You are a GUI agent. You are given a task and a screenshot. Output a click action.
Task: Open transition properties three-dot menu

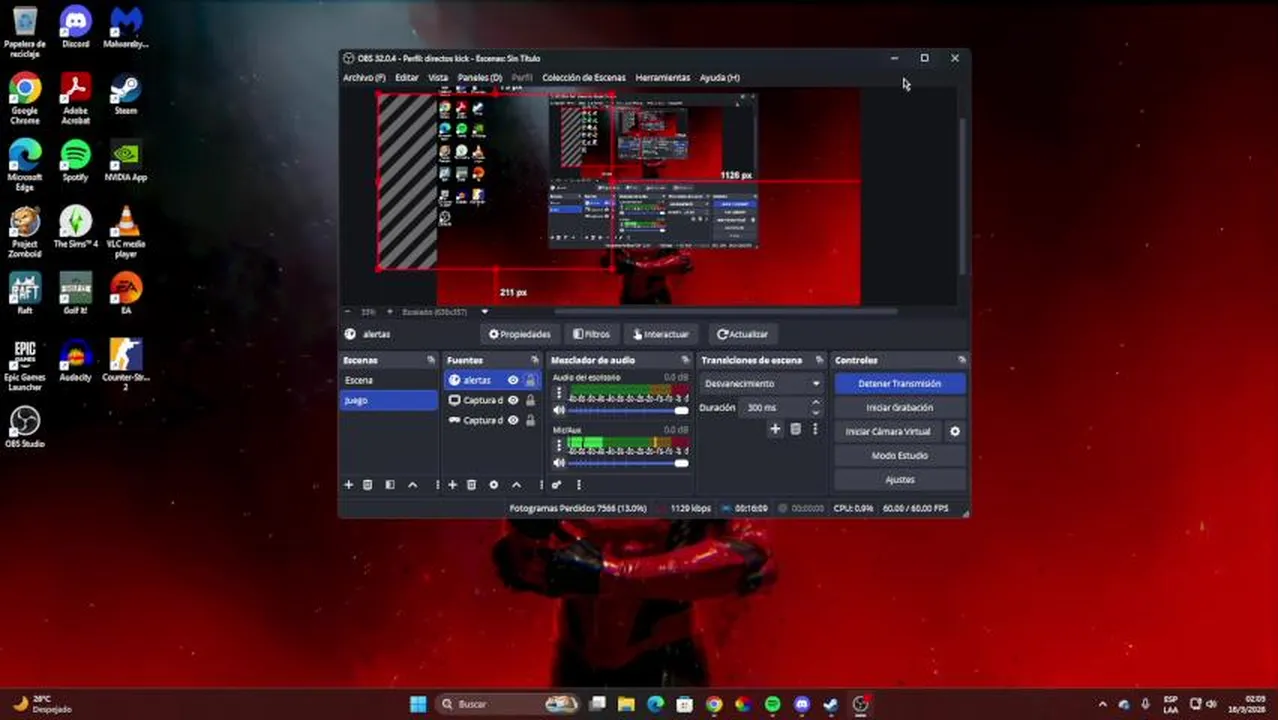point(815,429)
